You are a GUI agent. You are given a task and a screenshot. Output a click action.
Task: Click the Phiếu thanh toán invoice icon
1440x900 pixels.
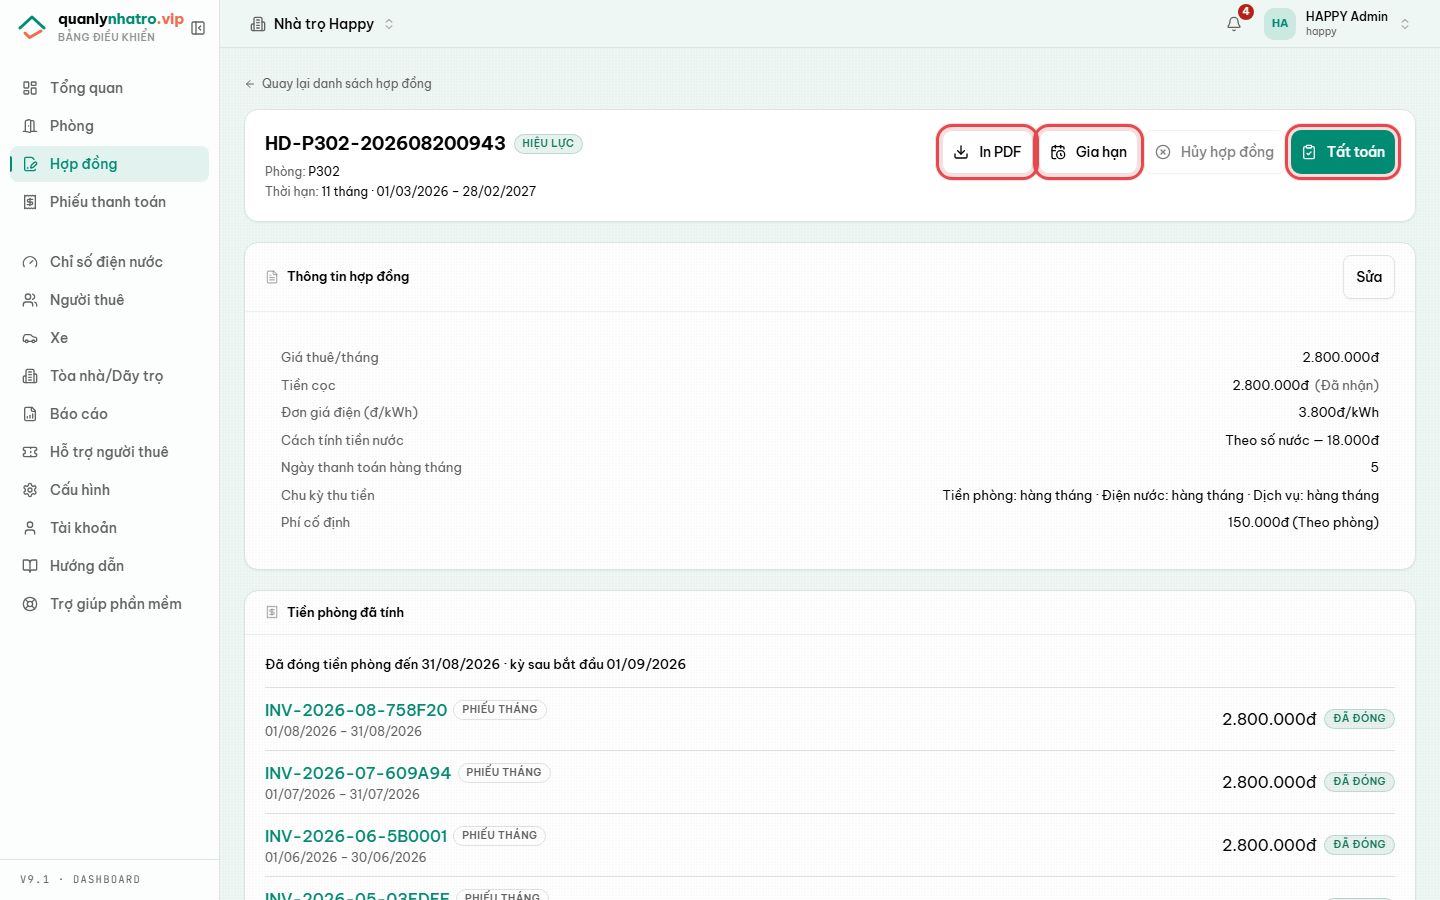(30, 202)
